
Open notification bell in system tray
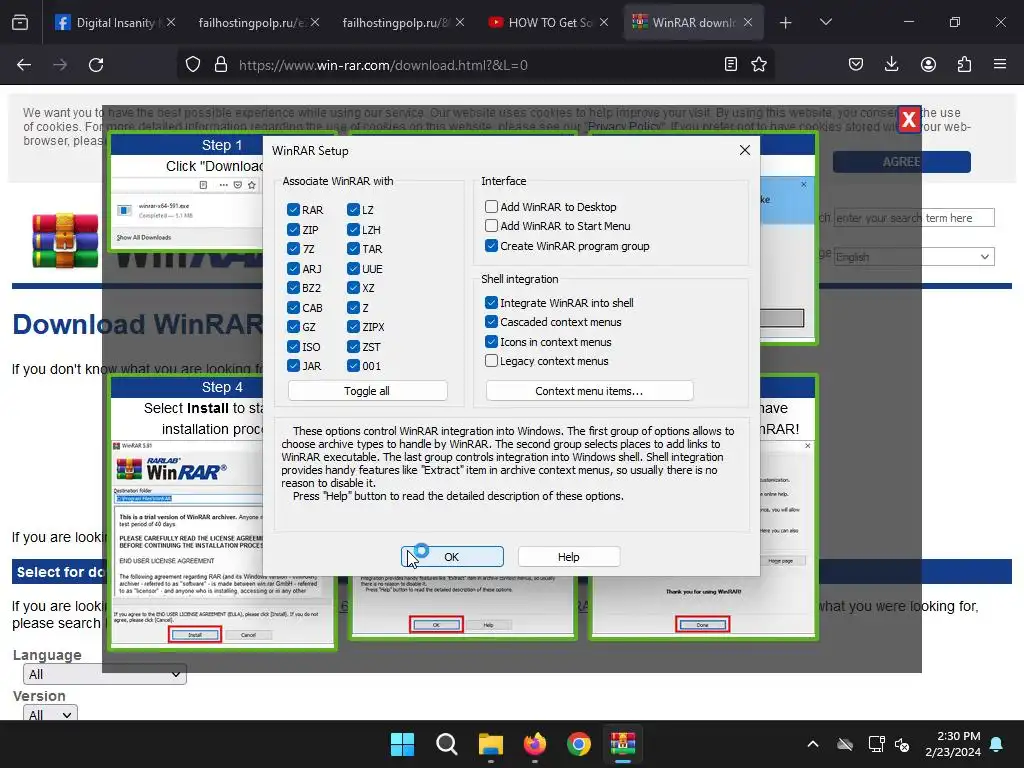[x=997, y=744]
